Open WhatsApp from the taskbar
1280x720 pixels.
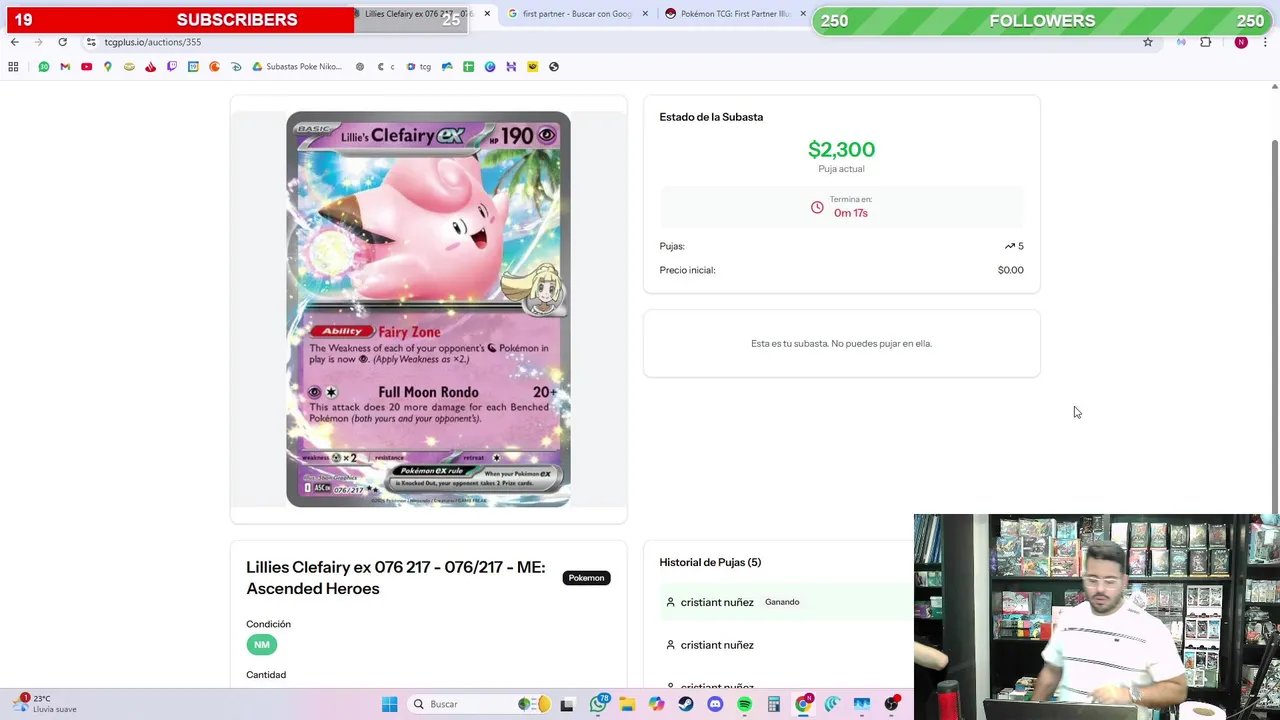pyautogui.click(x=598, y=704)
